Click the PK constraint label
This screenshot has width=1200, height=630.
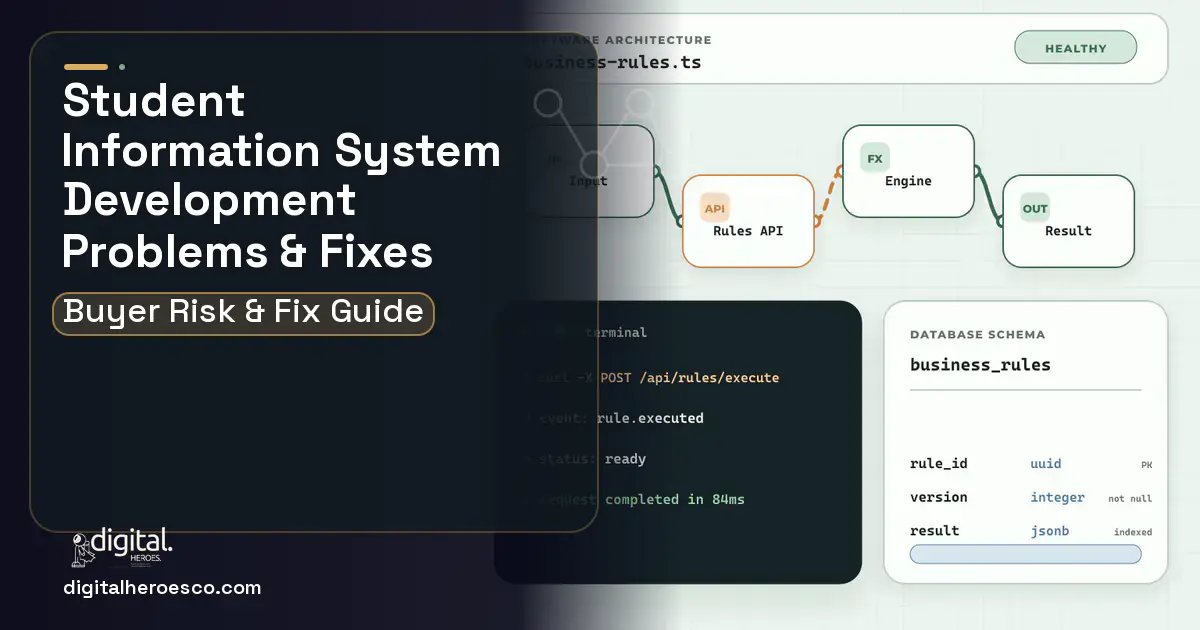(1146, 465)
